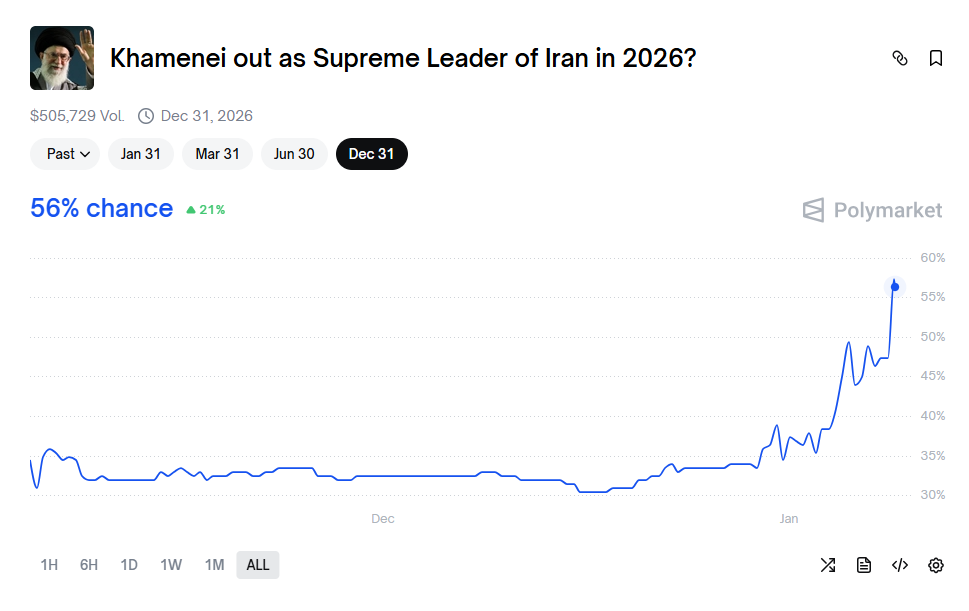Screen dimensions: 969x611
Task: Switch to the Jun 30 tab
Action: click(294, 154)
